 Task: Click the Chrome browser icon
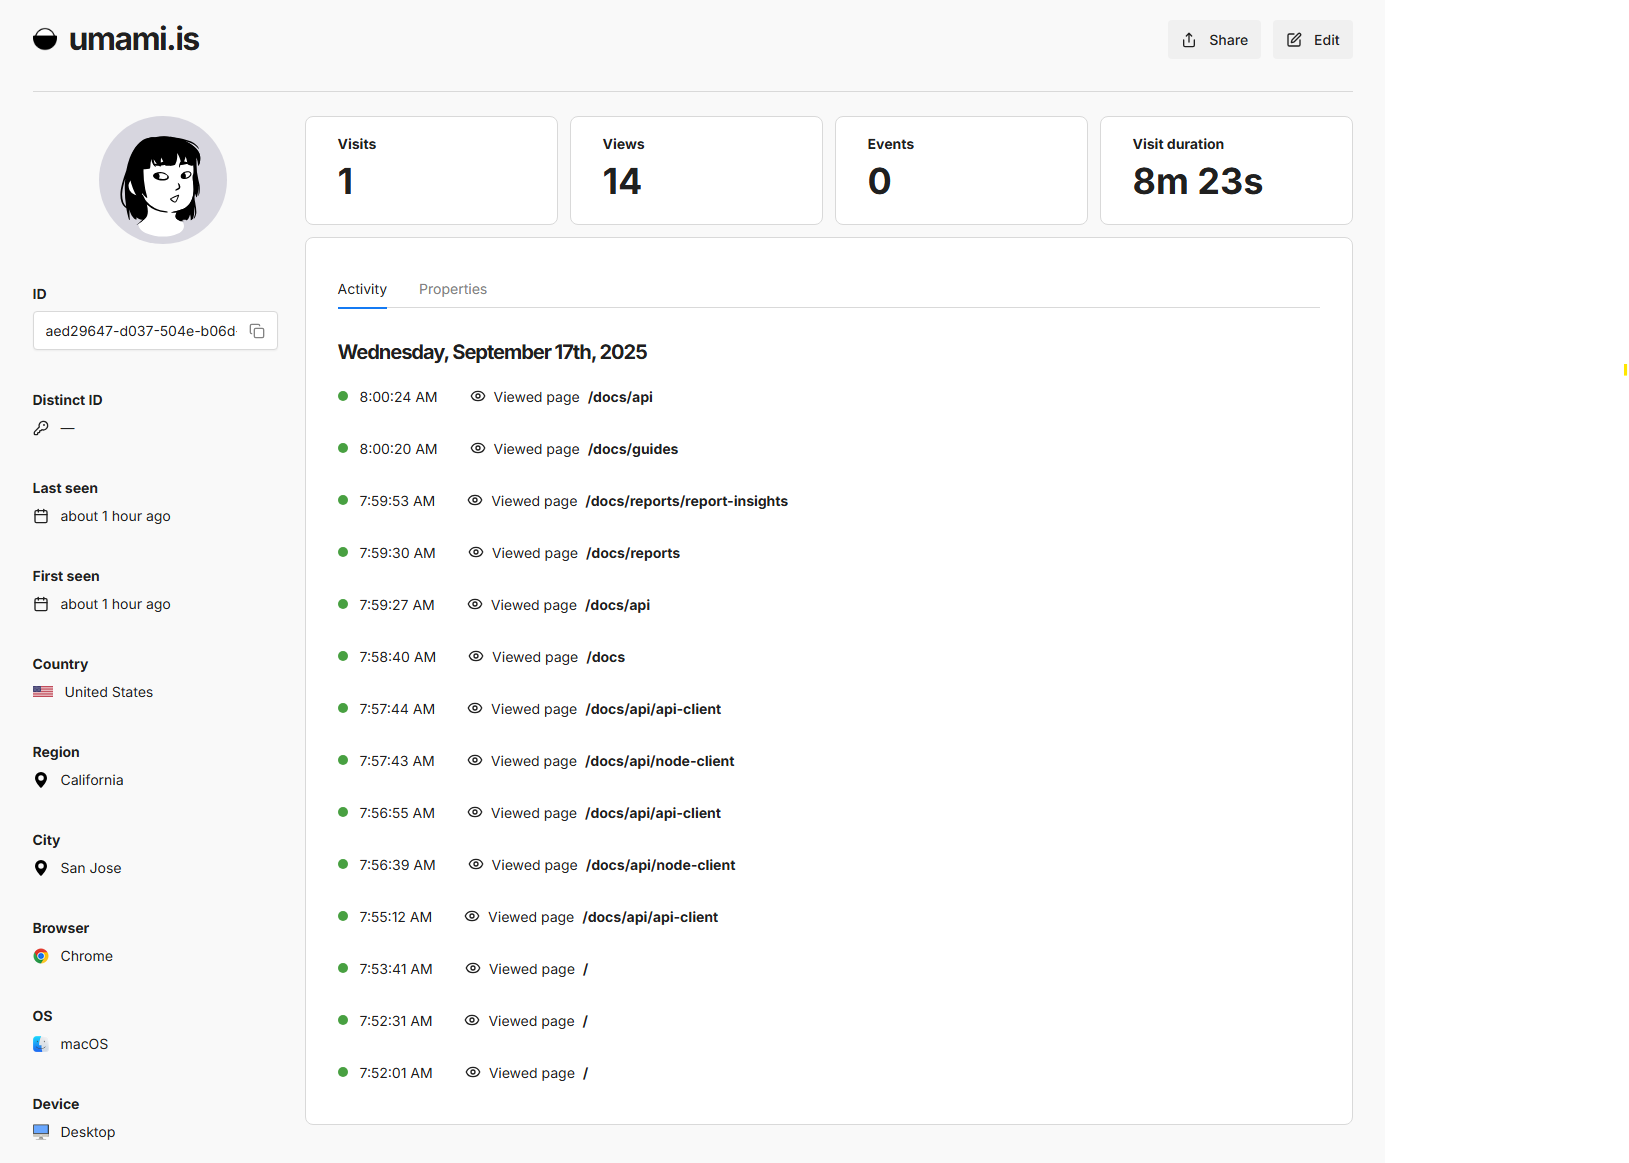[x=41, y=956]
